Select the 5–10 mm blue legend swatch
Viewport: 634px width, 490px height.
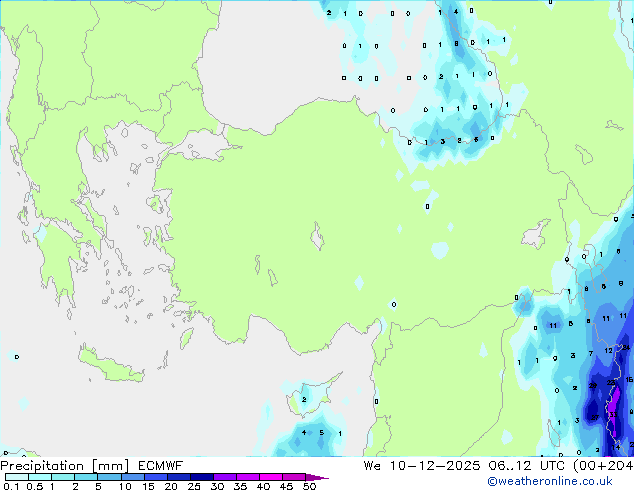tap(109, 477)
